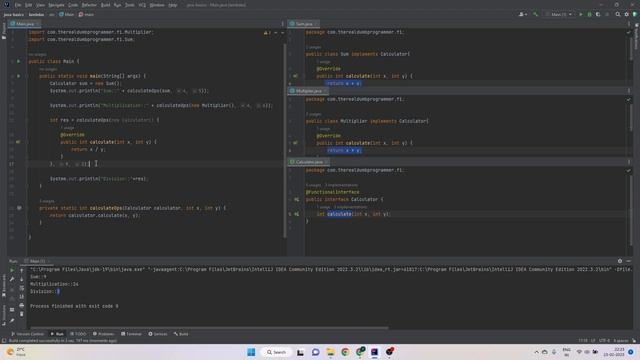
Task: Click the pin tab icon in the Run panel
Action: tap(12, 320)
